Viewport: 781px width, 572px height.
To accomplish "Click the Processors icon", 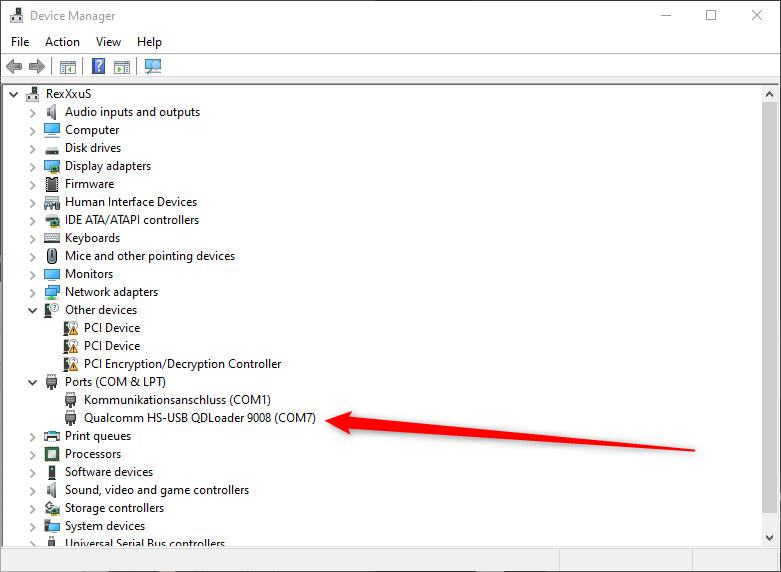I will pos(52,454).
